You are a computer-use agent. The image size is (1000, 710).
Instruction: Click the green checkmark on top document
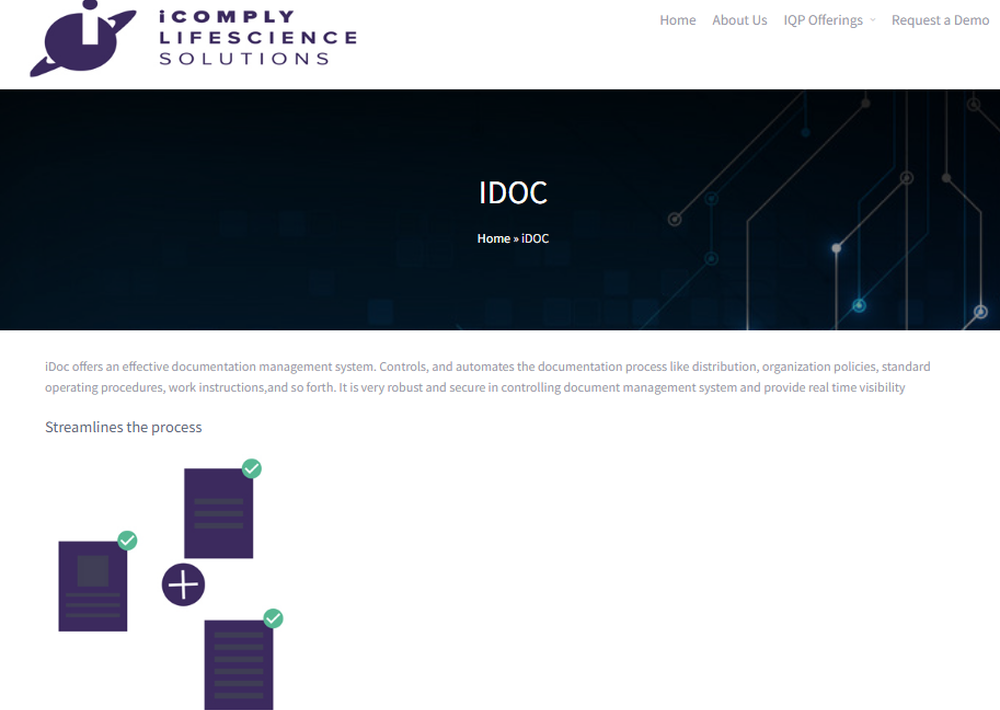(252, 468)
